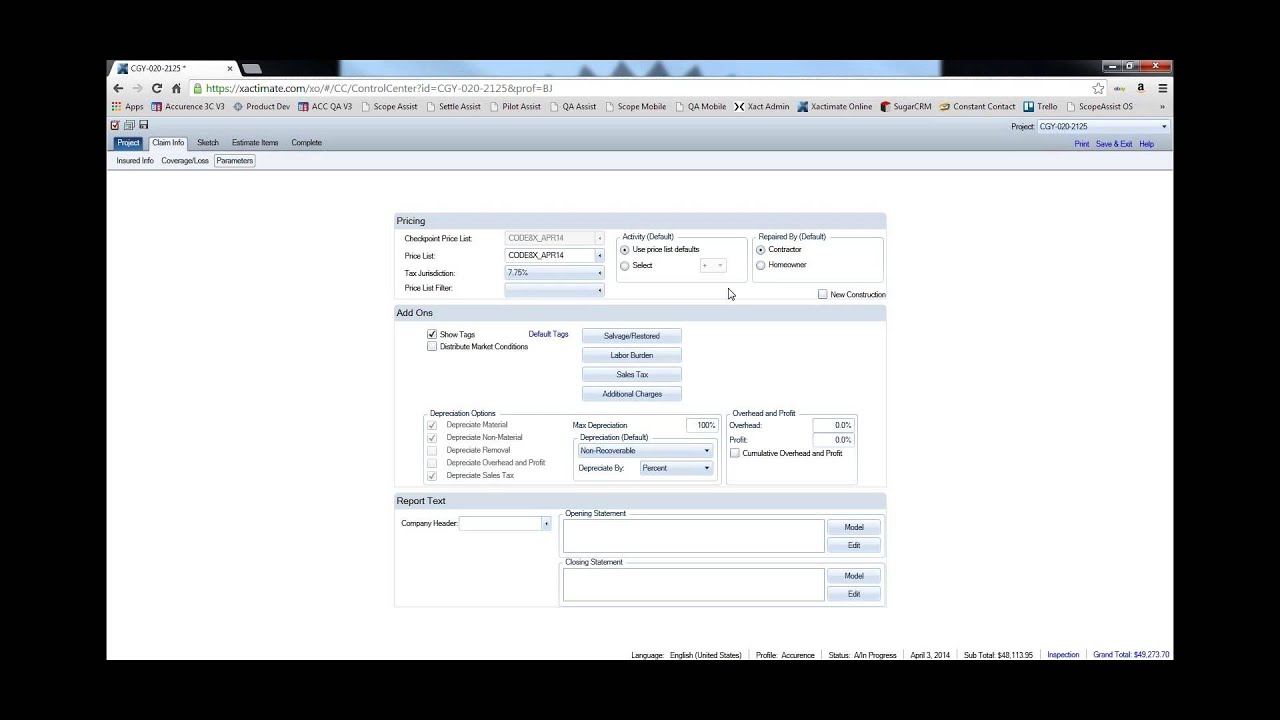The height and width of the screenshot is (720, 1280).
Task: Open the Scope Assist bookmark
Action: (389, 106)
